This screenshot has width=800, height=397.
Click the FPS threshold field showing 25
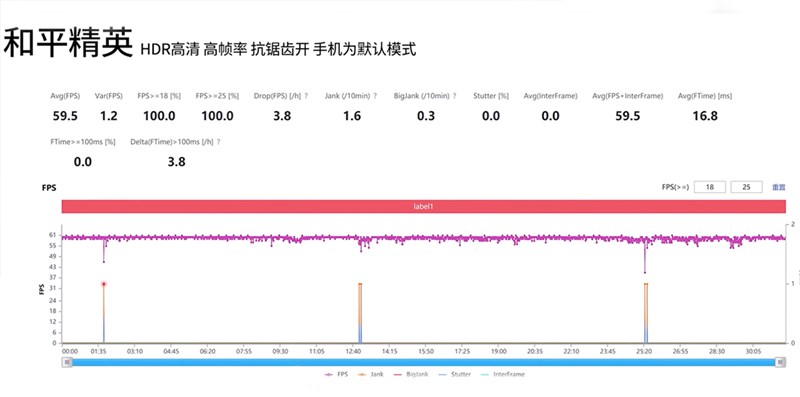pos(746,187)
